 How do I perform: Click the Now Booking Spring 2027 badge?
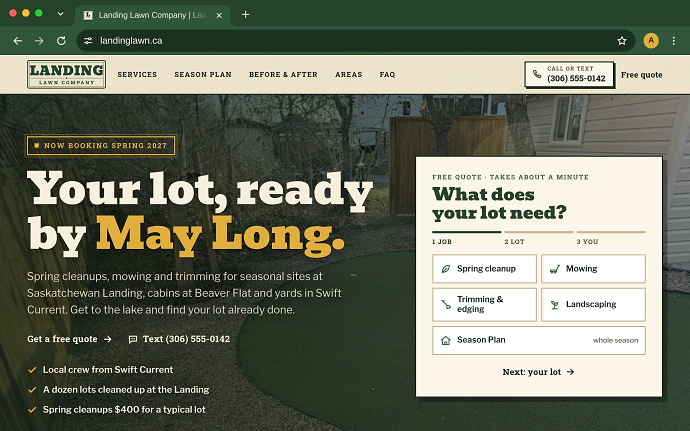pos(101,145)
